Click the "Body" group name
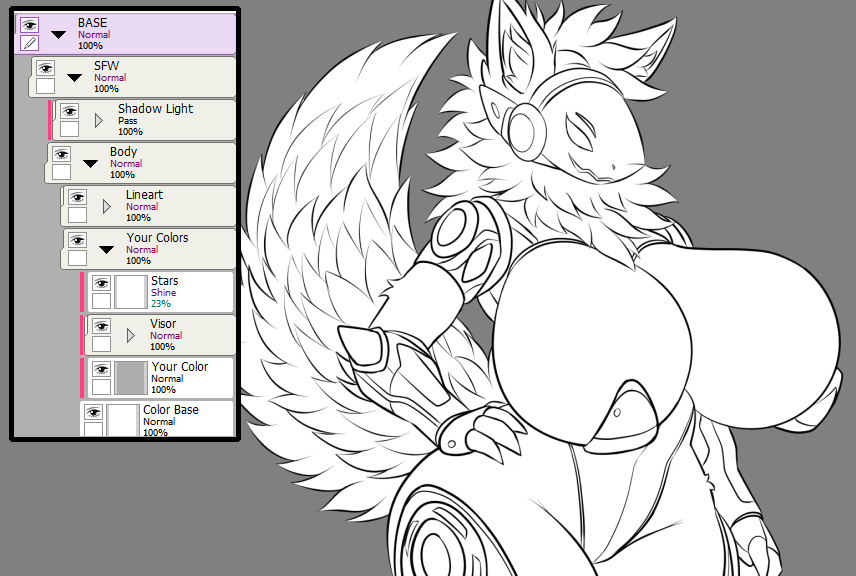The image size is (856, 576). point(123,152)
